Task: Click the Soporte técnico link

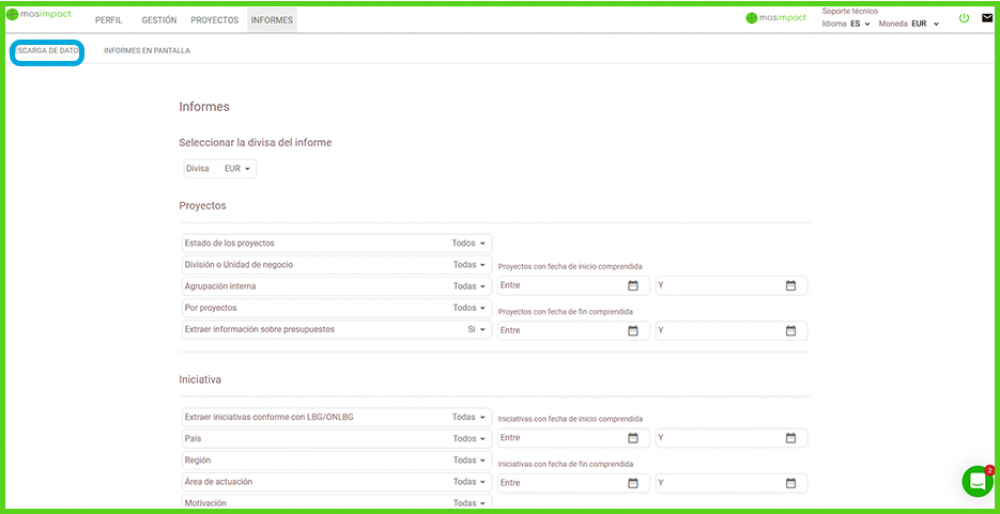Action: 849,11
